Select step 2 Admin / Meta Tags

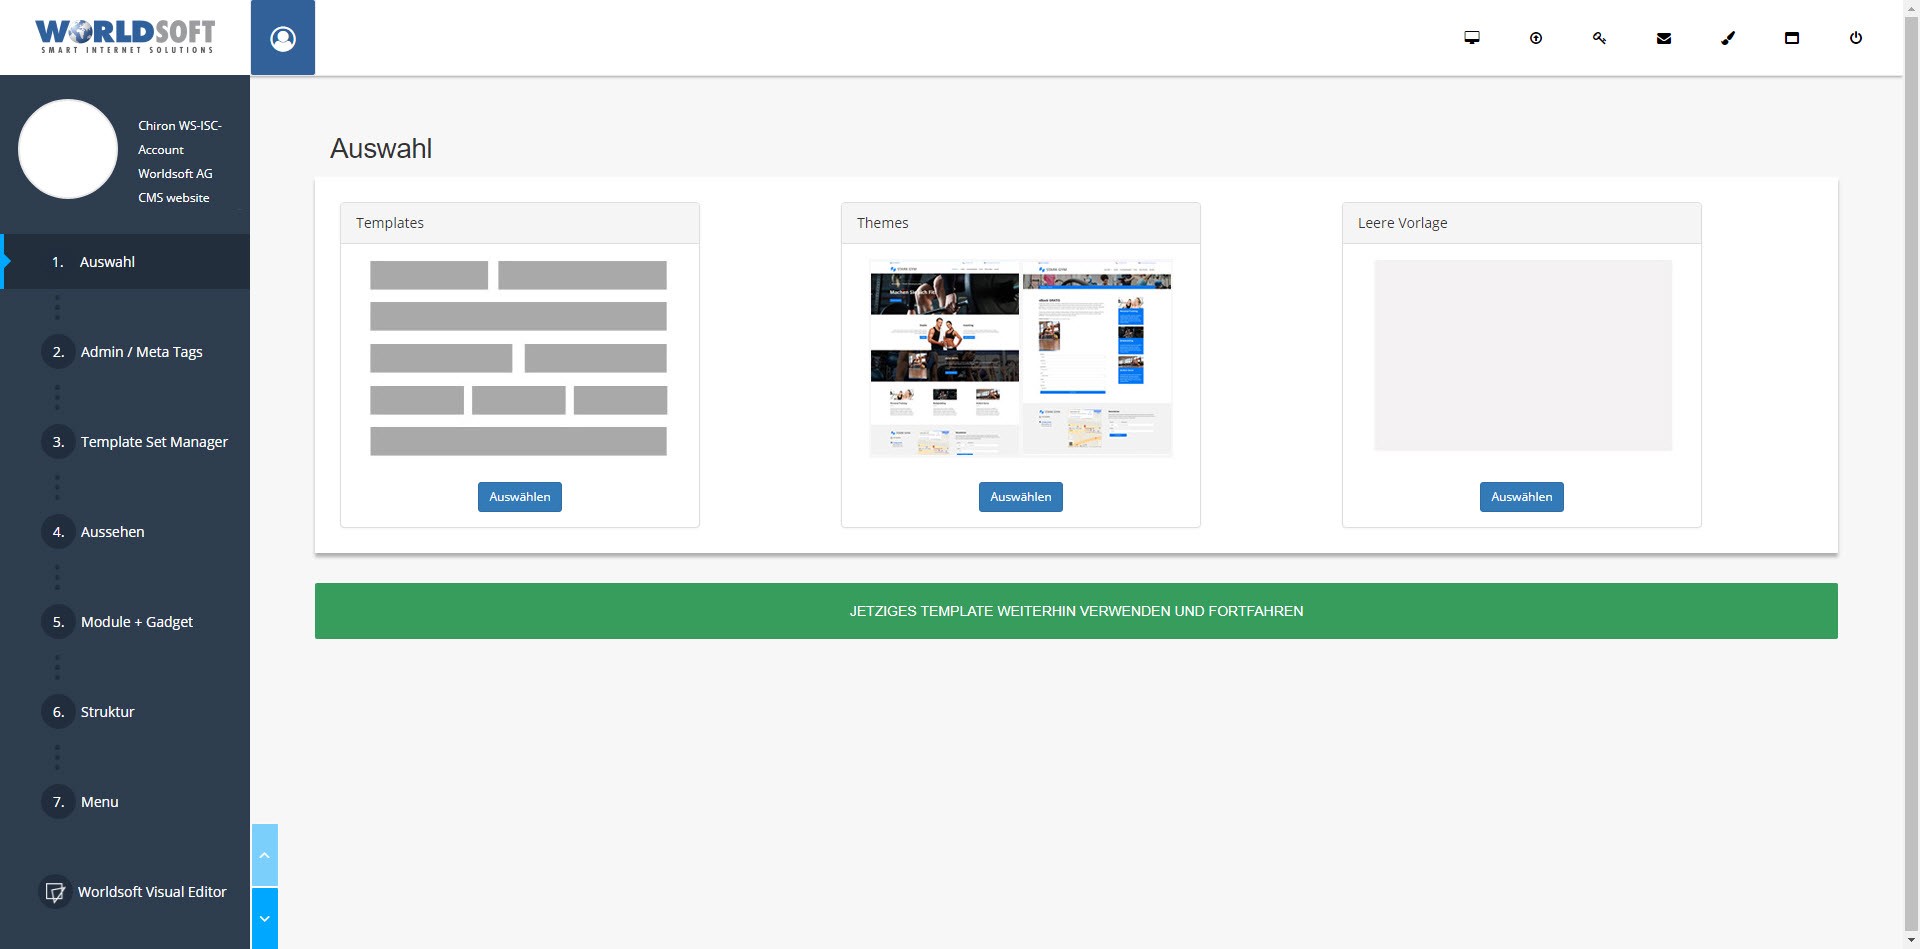click(x=141, y=352)
